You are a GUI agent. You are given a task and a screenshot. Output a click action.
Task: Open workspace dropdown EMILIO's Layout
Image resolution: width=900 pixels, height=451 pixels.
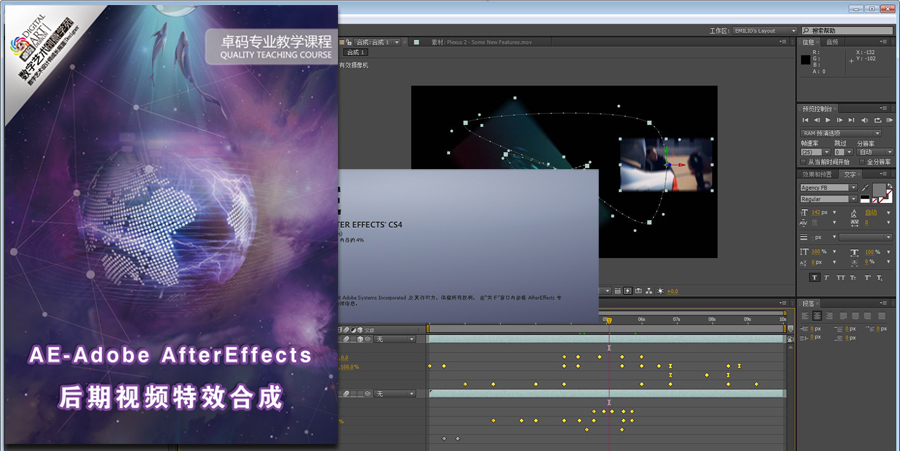[x=765, y=31]
